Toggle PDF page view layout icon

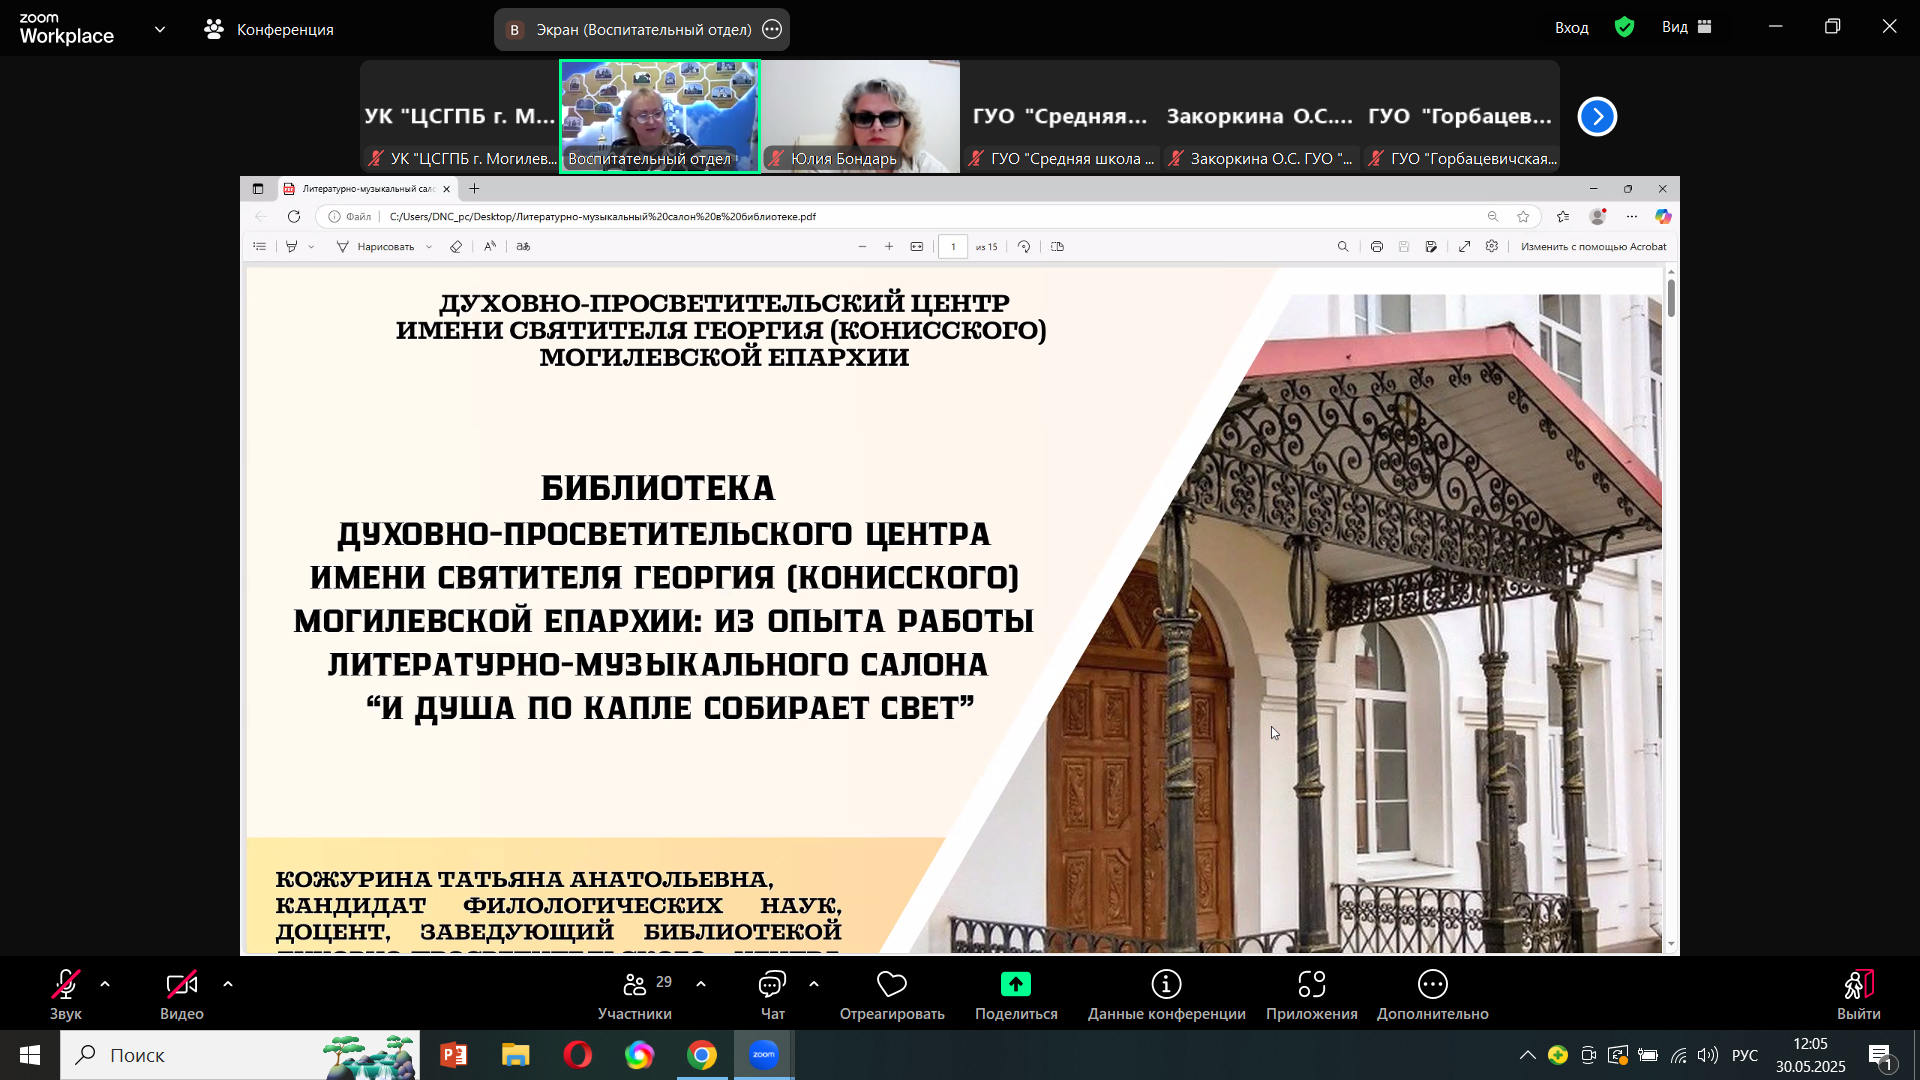click(1058, 246)
